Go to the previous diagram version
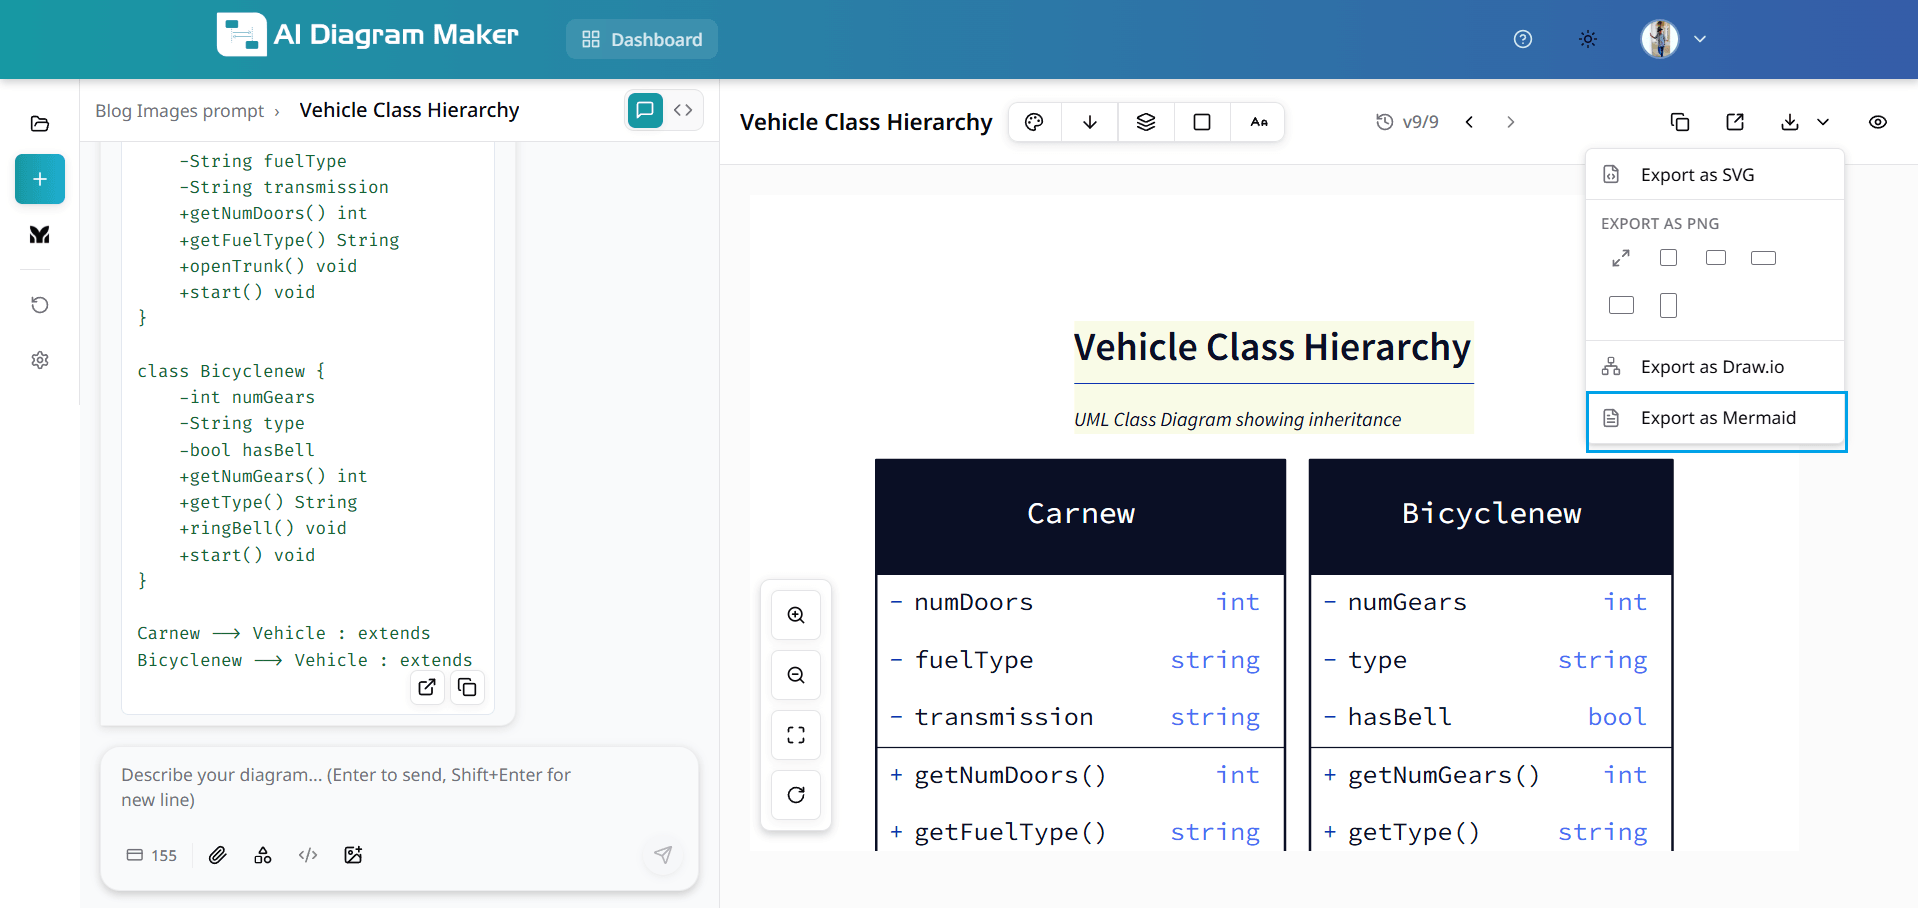 tap(1469, 122)
